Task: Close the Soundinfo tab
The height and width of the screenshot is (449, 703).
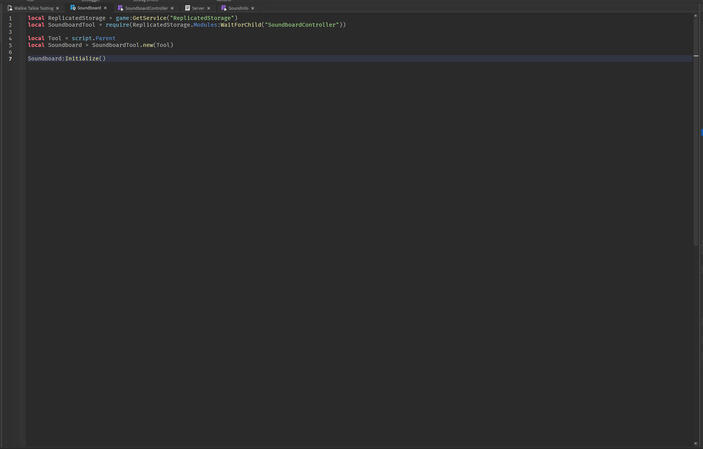Action: [252, 9]
